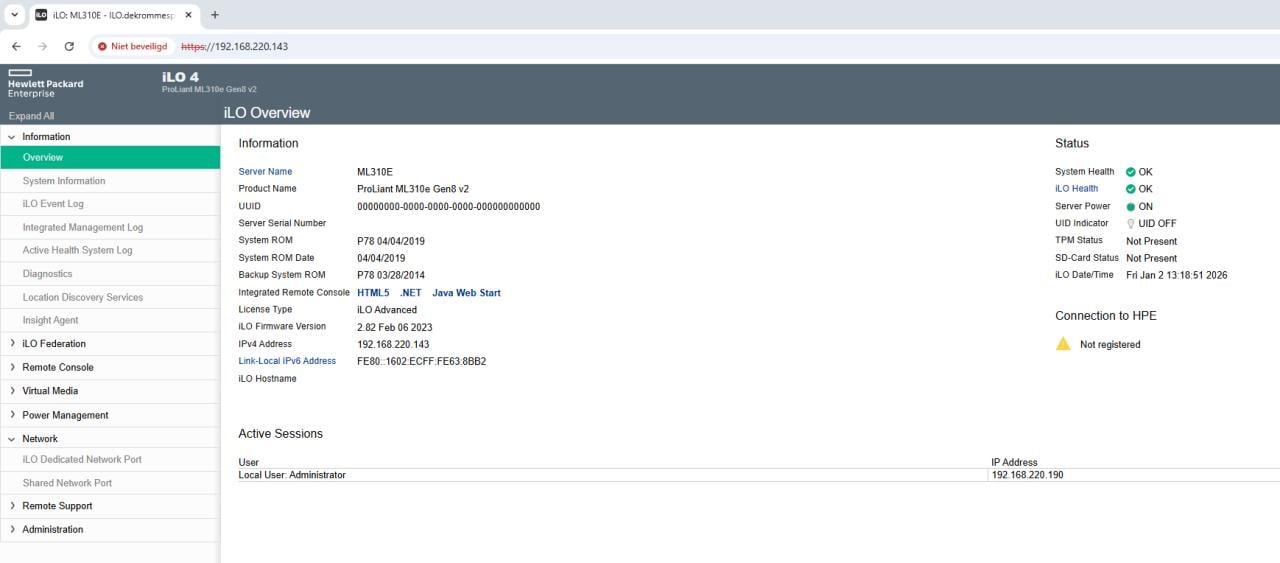The image size is (1280, 563).
Task: Expand the Power Management section
Action: 12,415
